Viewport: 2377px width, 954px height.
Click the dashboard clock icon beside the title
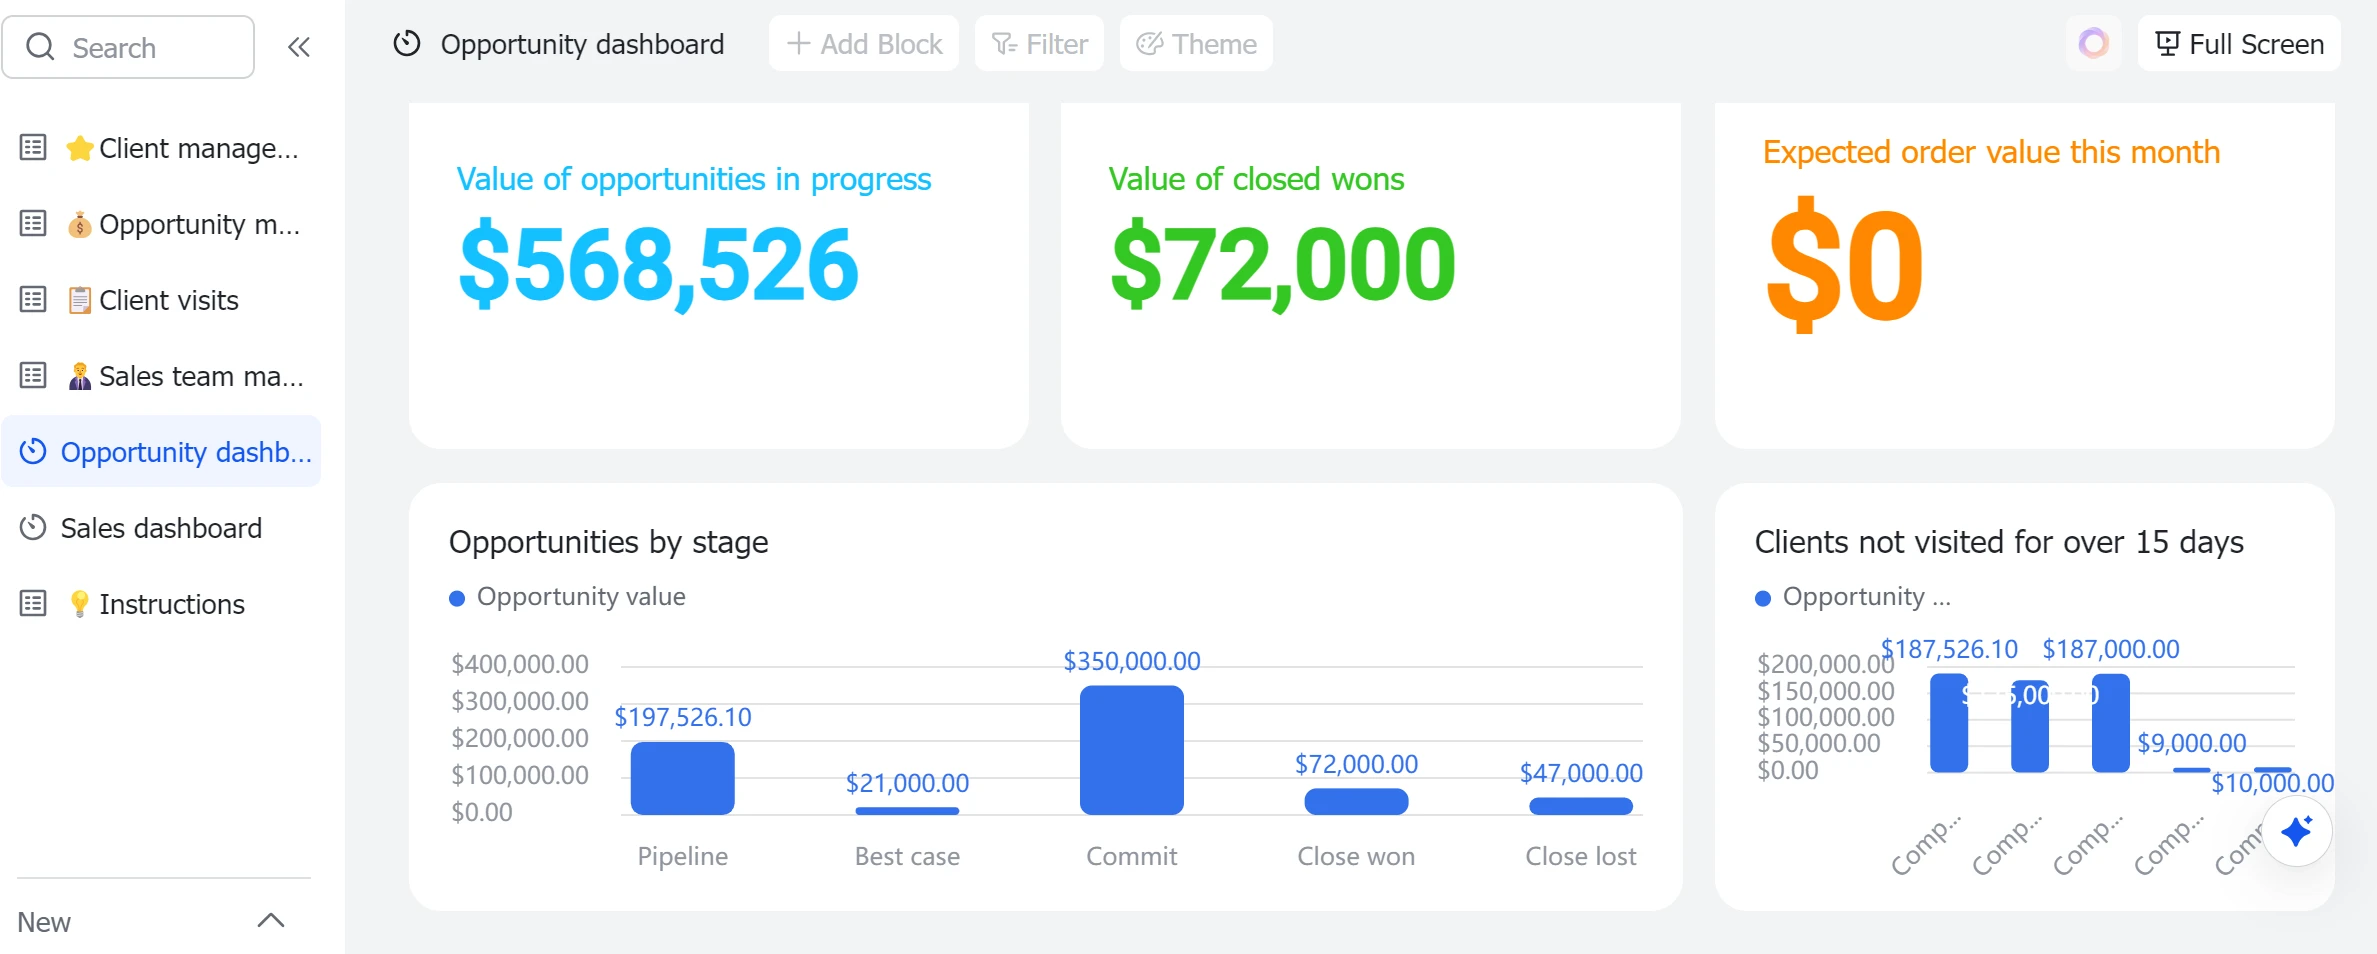pyautogui.click(x=407, y=44)
